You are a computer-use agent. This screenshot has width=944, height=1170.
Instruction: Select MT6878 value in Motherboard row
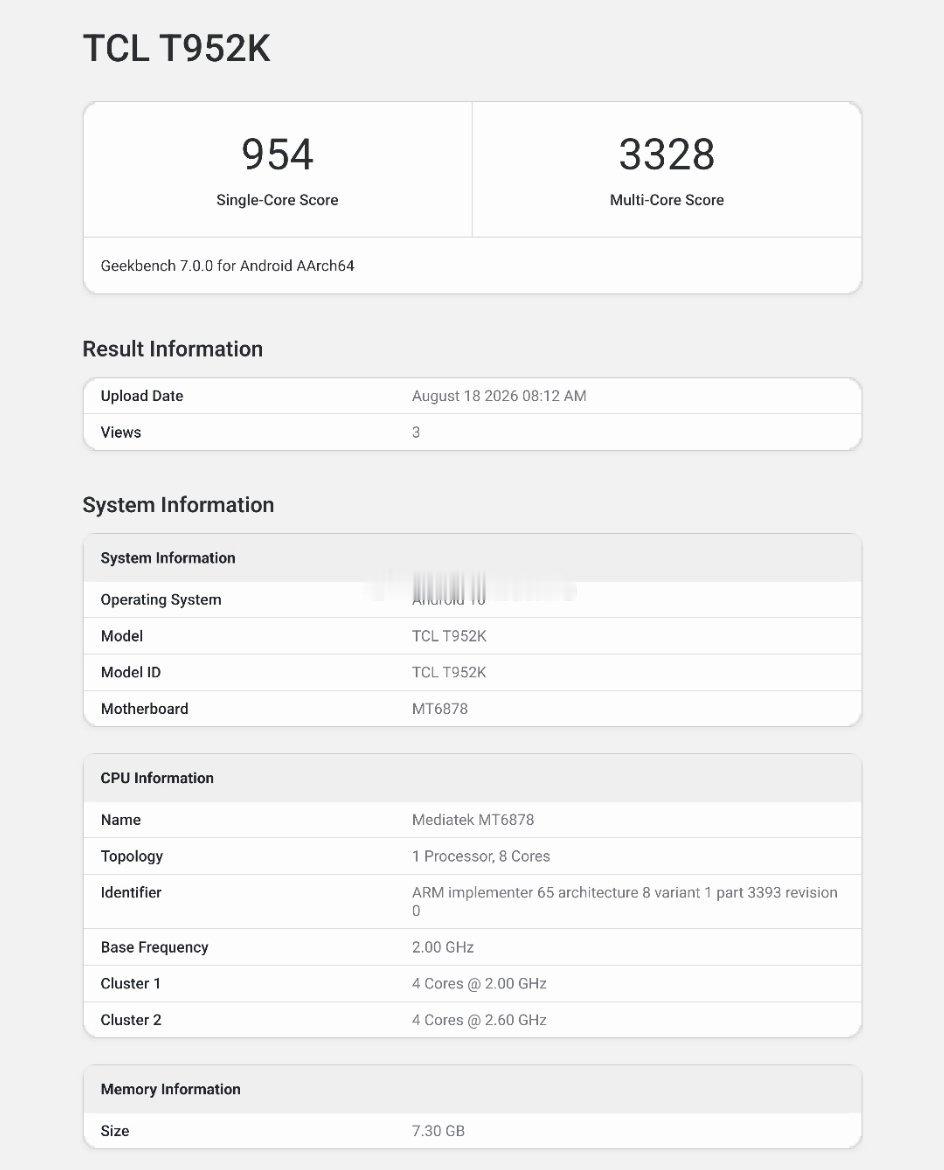coord(440,709)
